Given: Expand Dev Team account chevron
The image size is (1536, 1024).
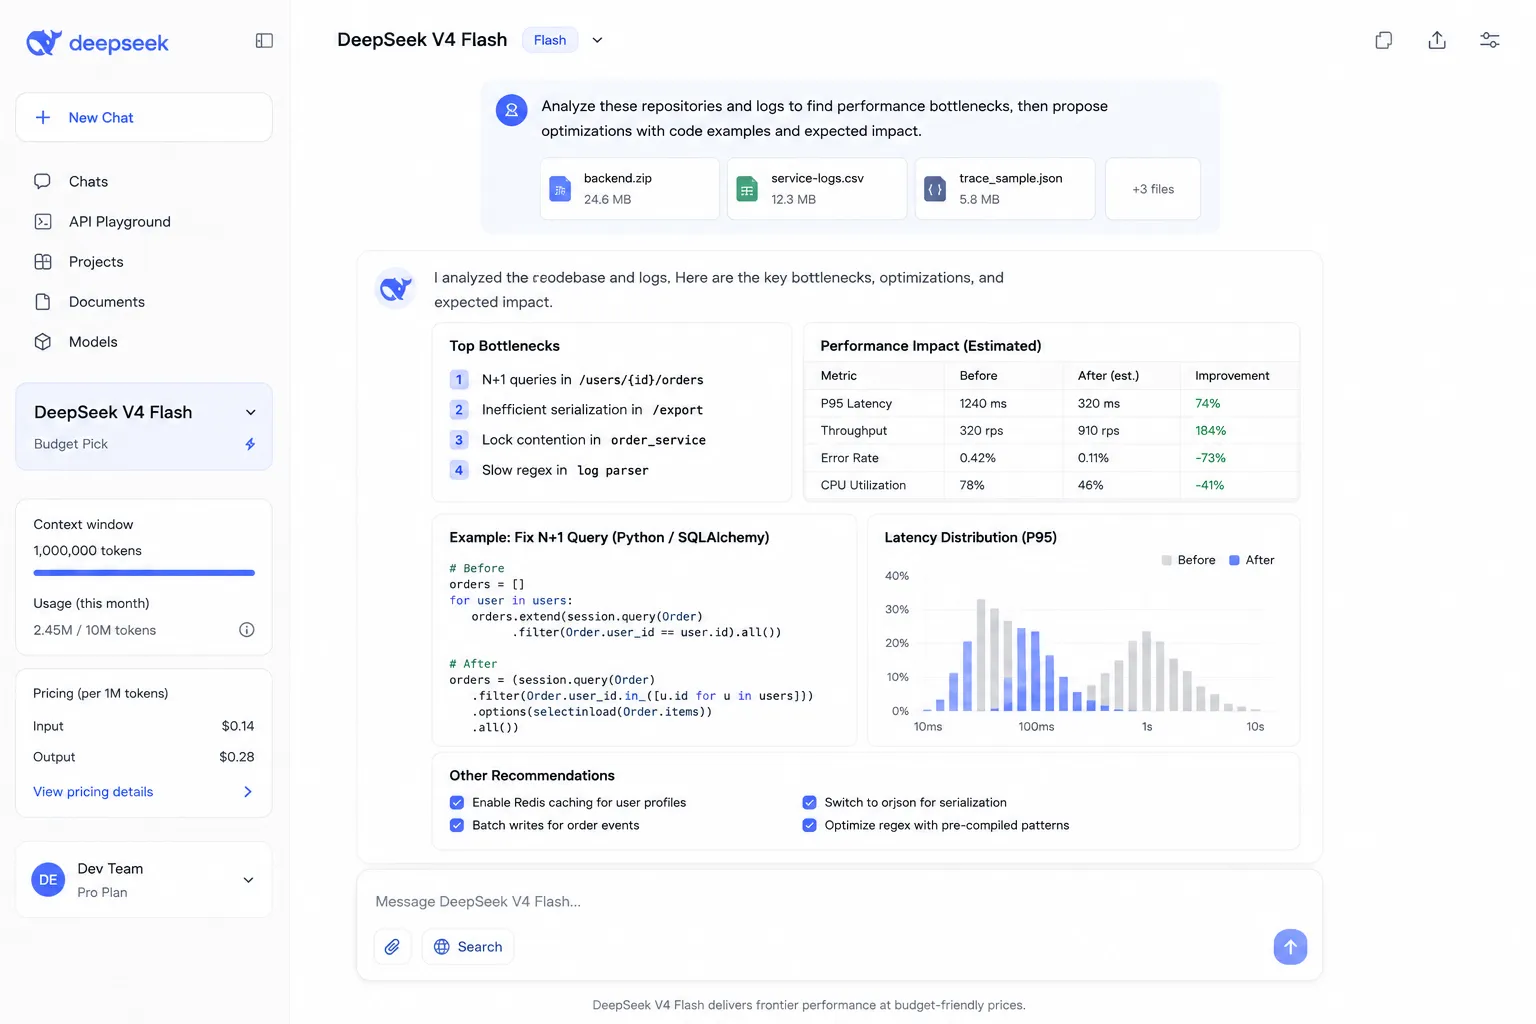Looking at the screenshot, I should pyautogui.click(x=249, y=880).
